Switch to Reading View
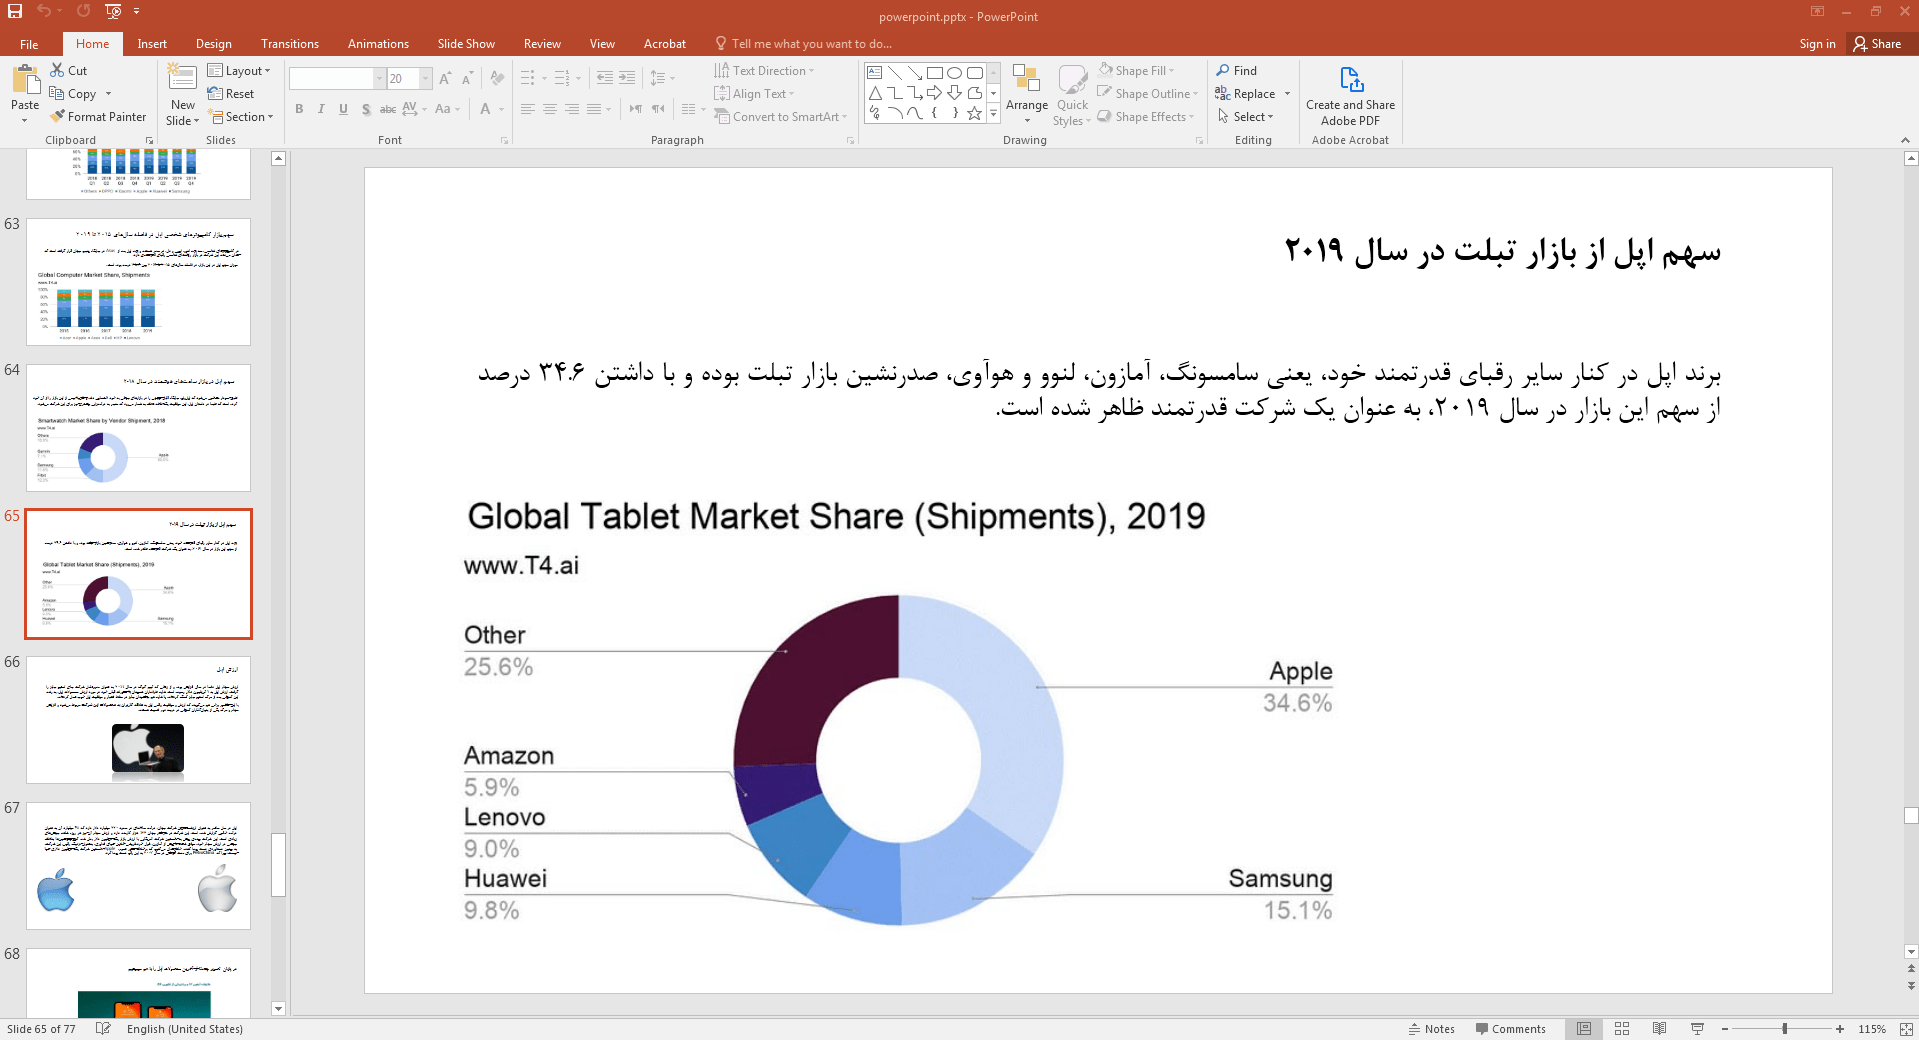Screen dimensions: 1919x1040 [1660, 1029]
